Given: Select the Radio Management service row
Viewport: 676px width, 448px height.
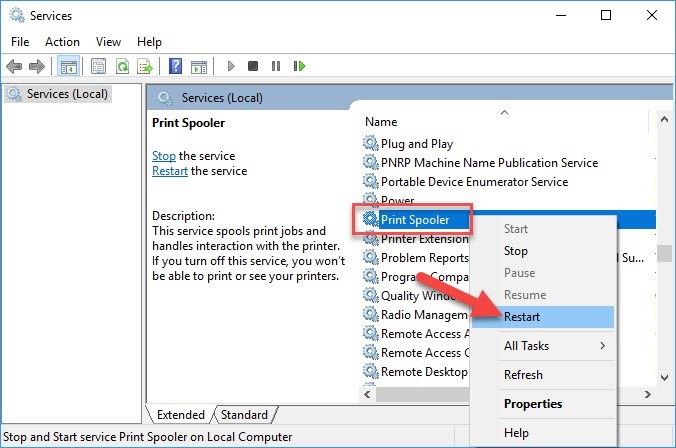Looking at the screenshot, I should [x=416, y=315].
